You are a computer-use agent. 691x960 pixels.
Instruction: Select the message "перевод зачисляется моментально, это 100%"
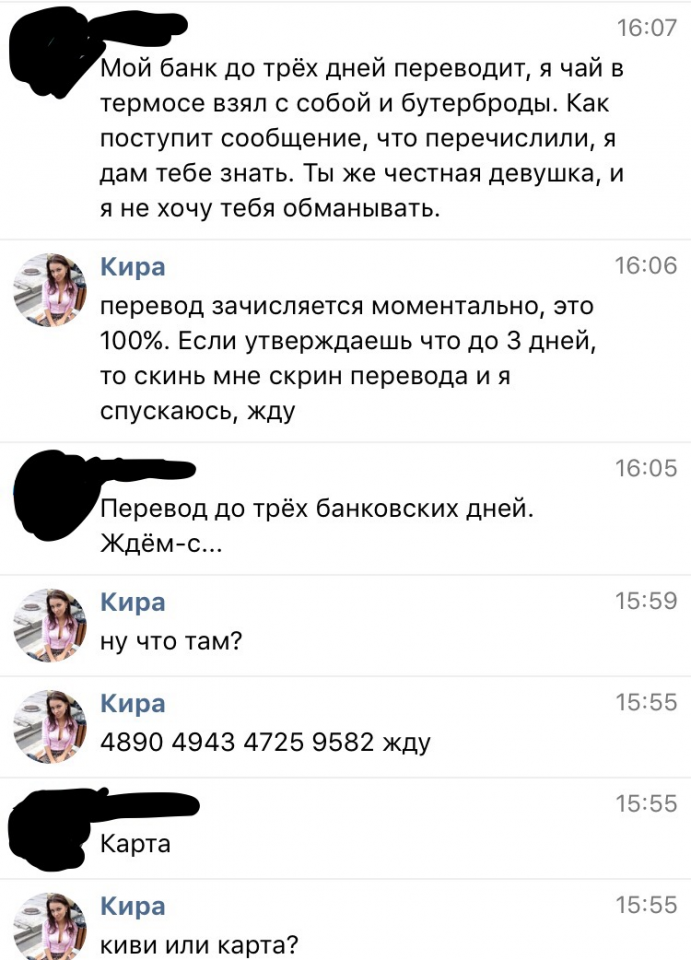point(347,358)
